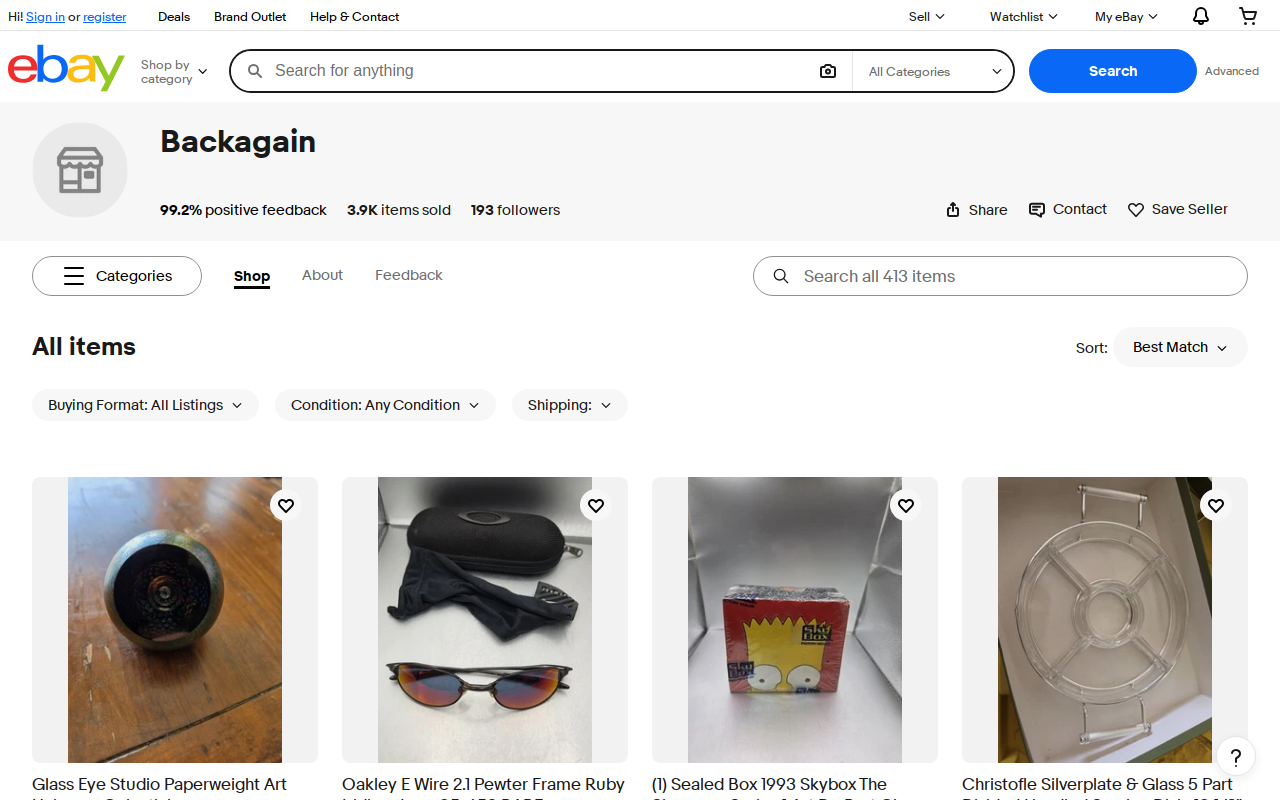Open the Best Match sort dropdown

point(1180,347)
